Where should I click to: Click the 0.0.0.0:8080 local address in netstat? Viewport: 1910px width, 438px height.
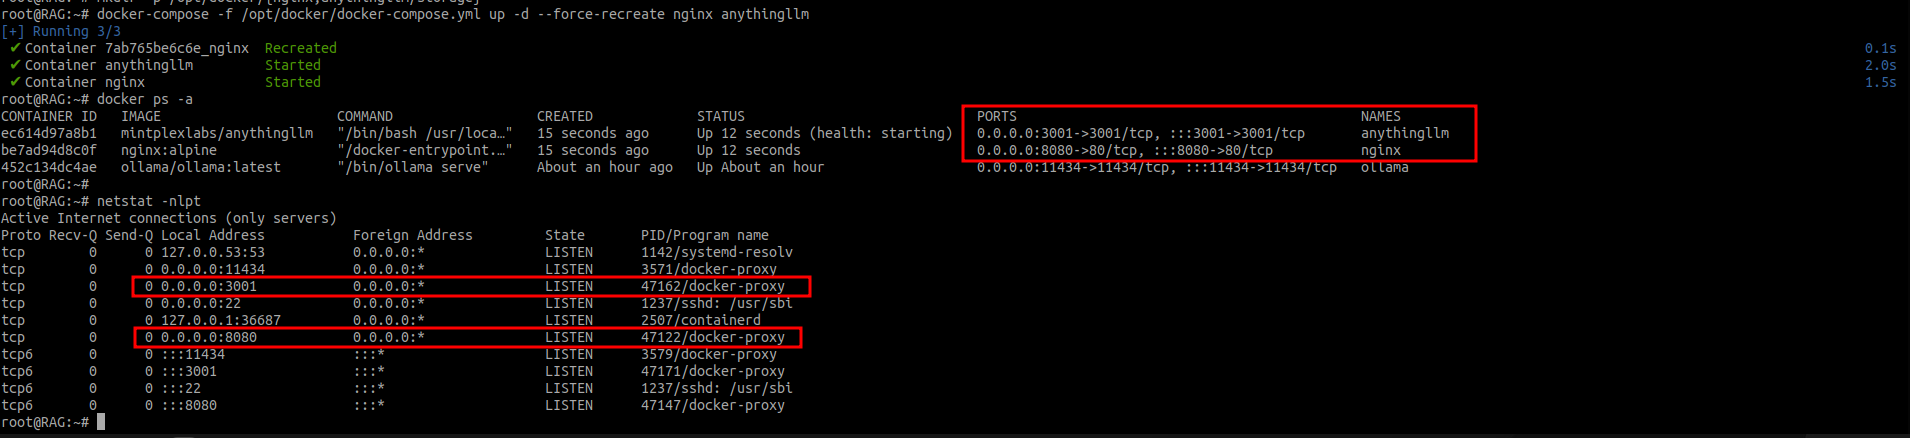coord(209,337)
